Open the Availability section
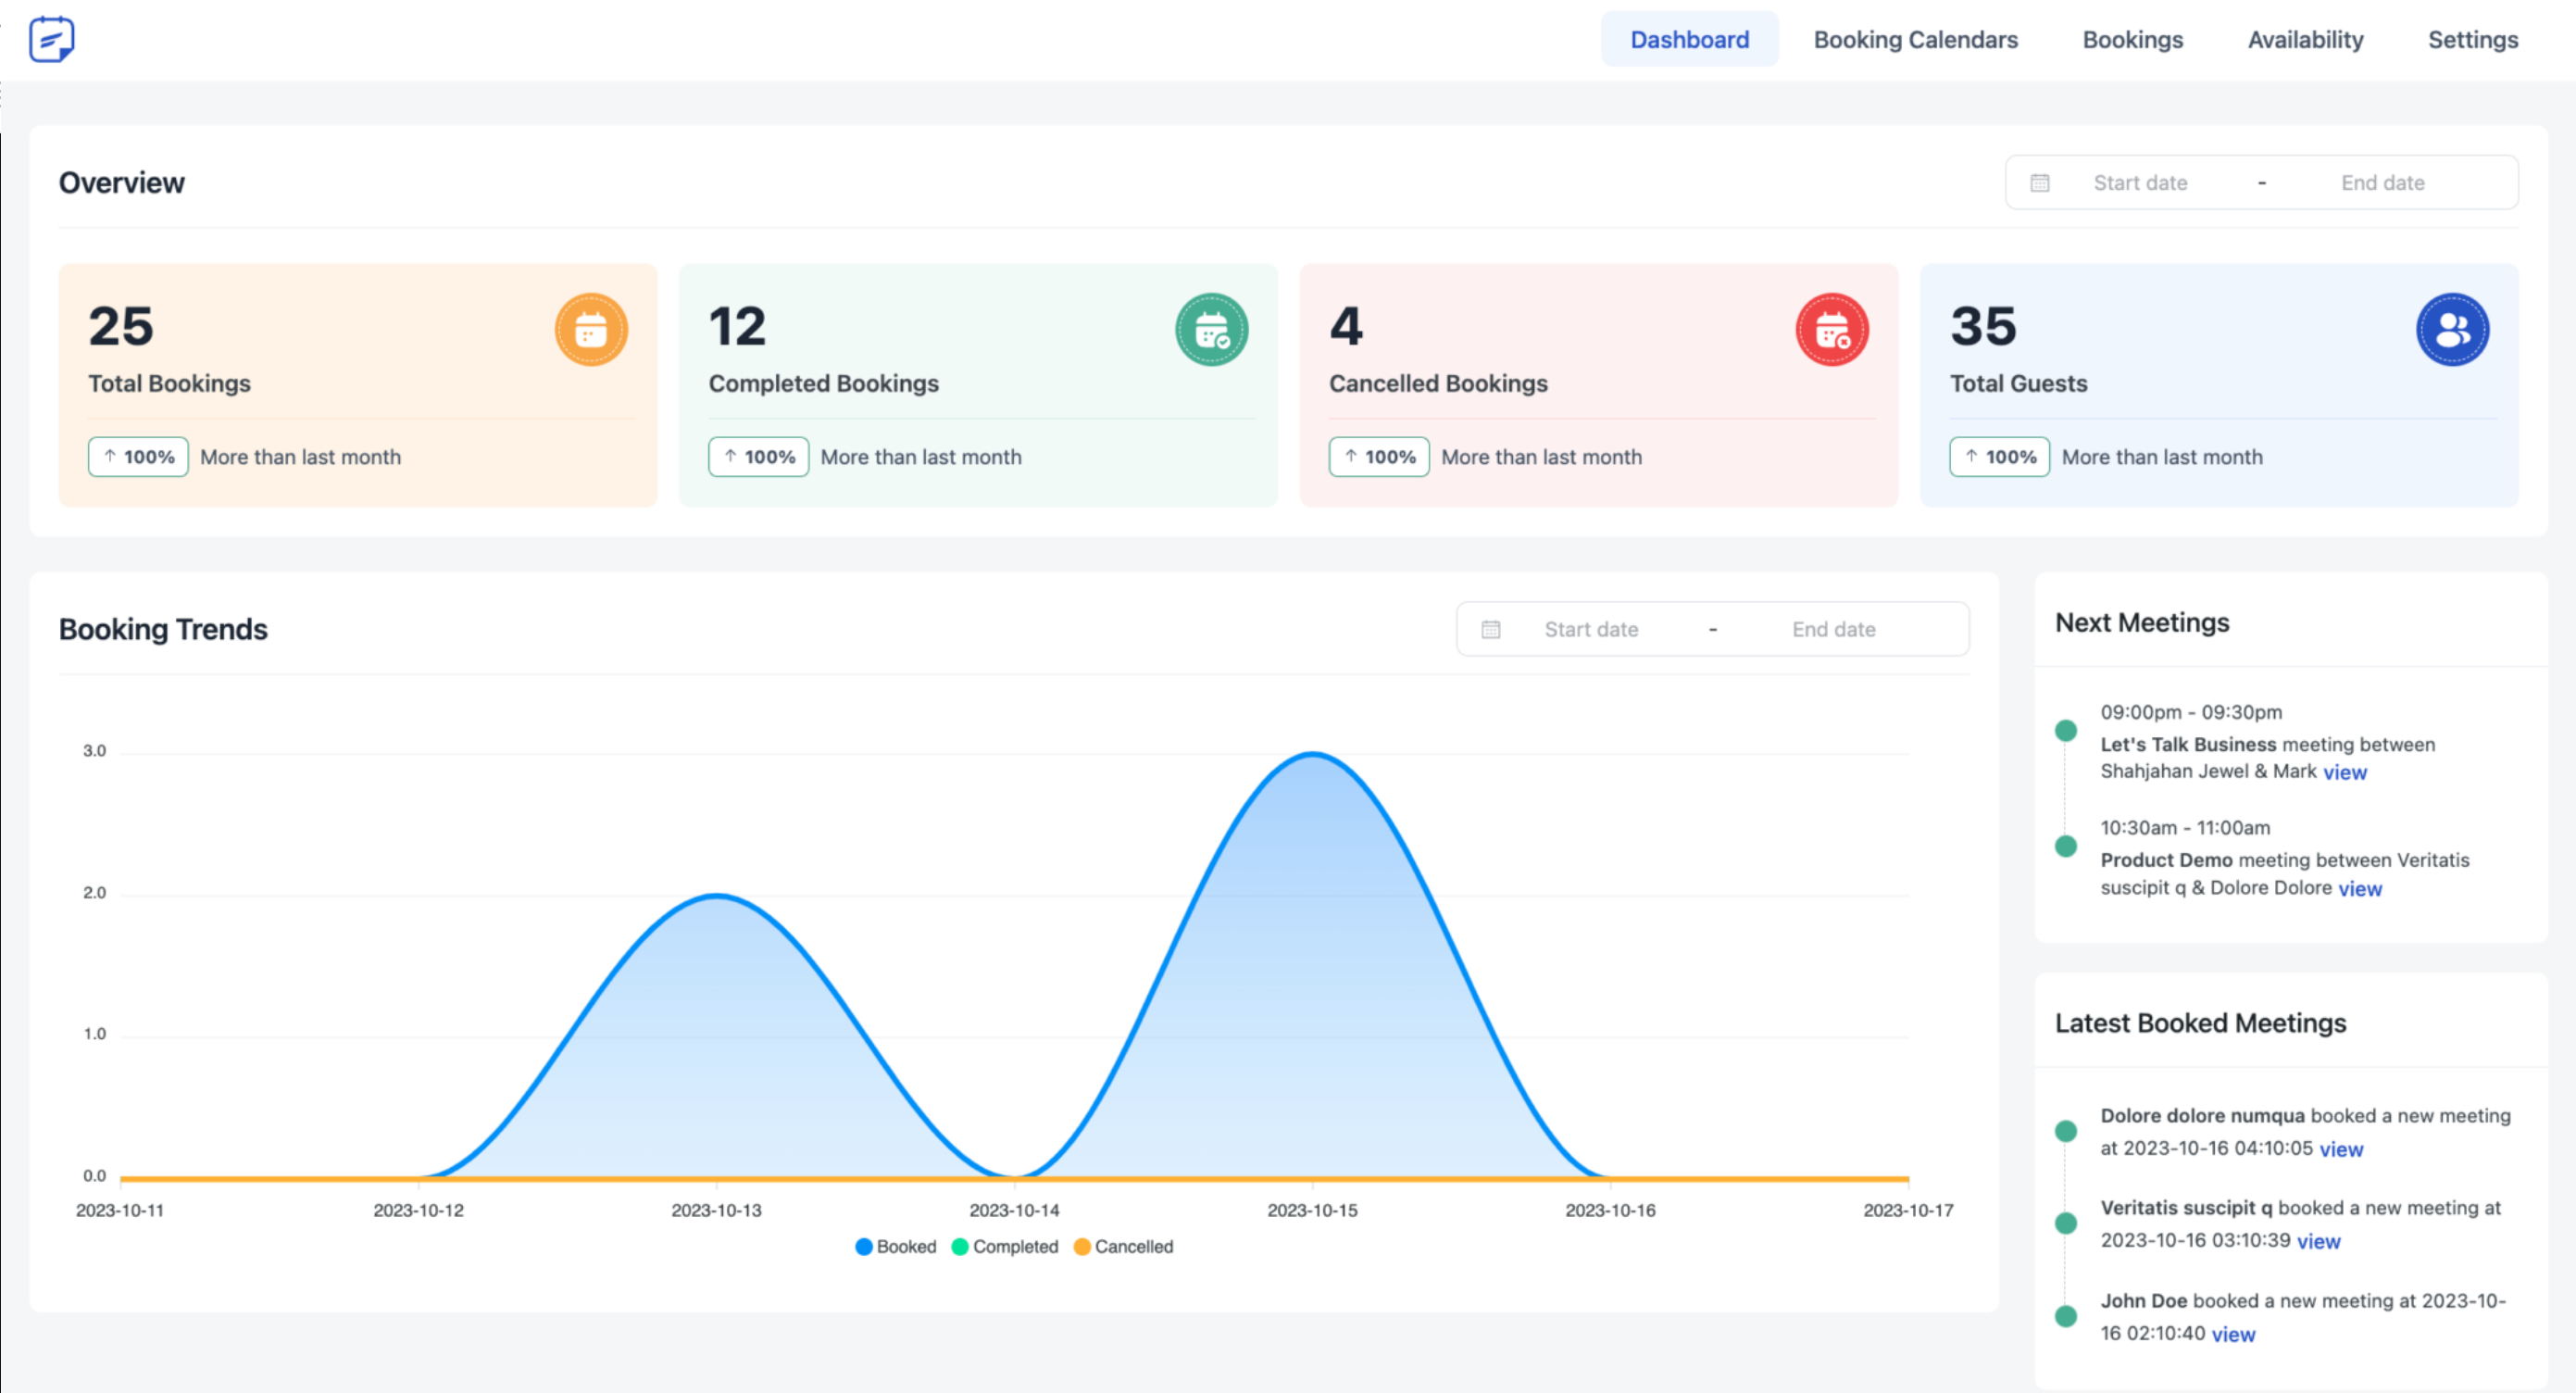This screenshot has width=2576, height=1393. (2305, 39)
